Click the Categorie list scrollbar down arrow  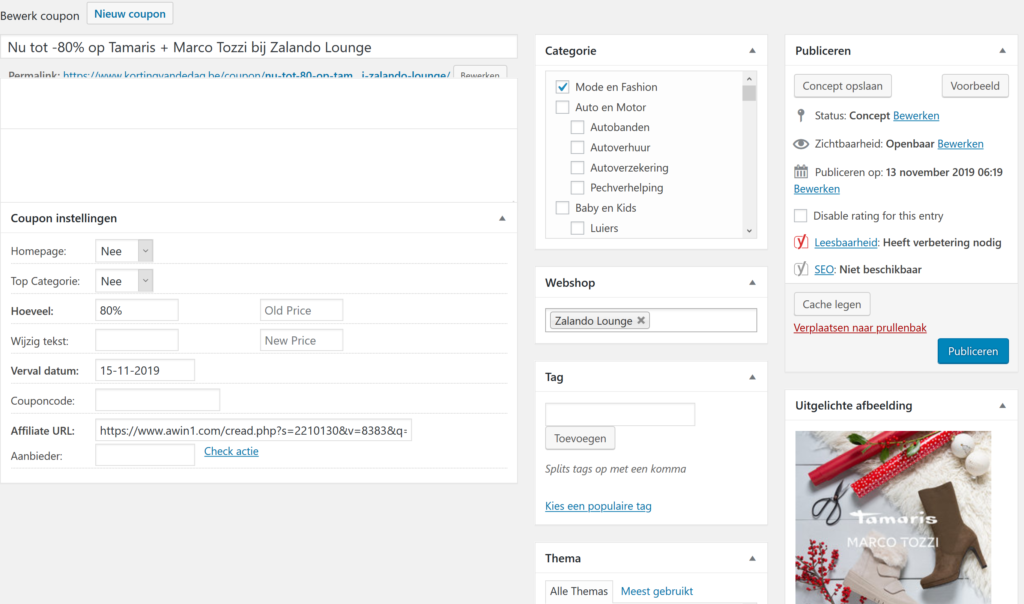point(749,230)
